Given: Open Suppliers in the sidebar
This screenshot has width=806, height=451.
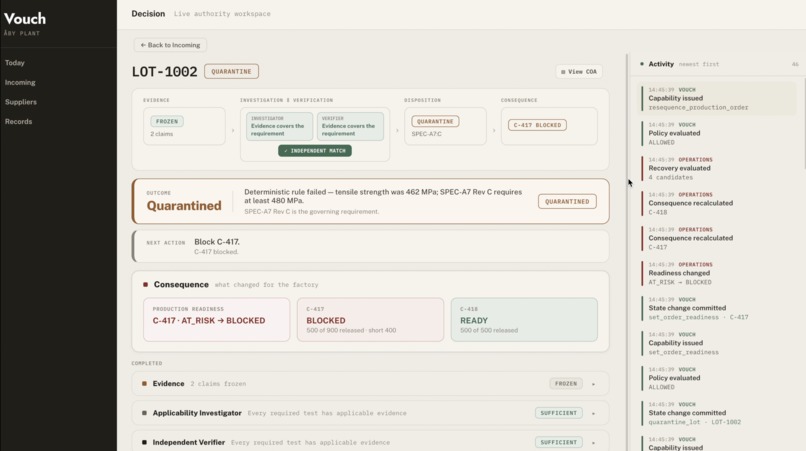Looking at the screenshot, I should [x=21, y=102].
